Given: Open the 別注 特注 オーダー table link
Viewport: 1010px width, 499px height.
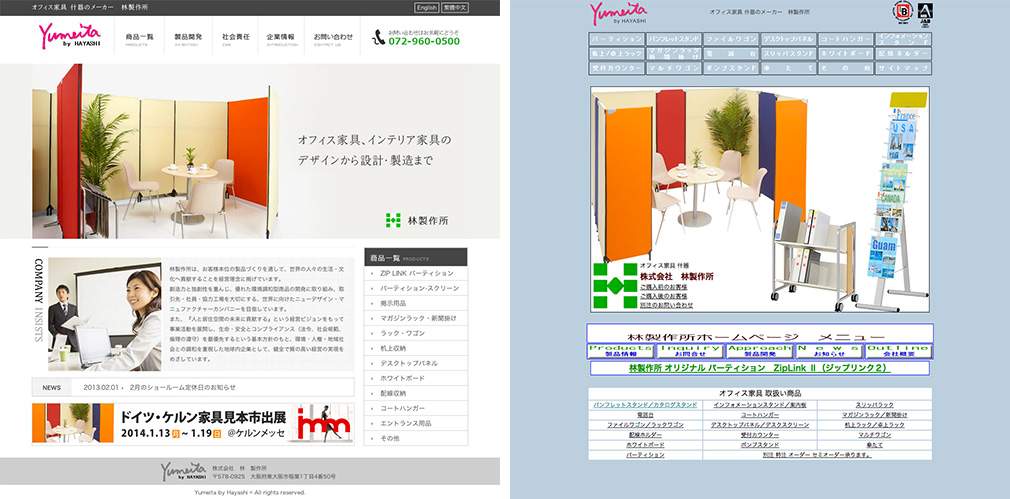Looking at the screenshot, I should (x=817, y=455).
